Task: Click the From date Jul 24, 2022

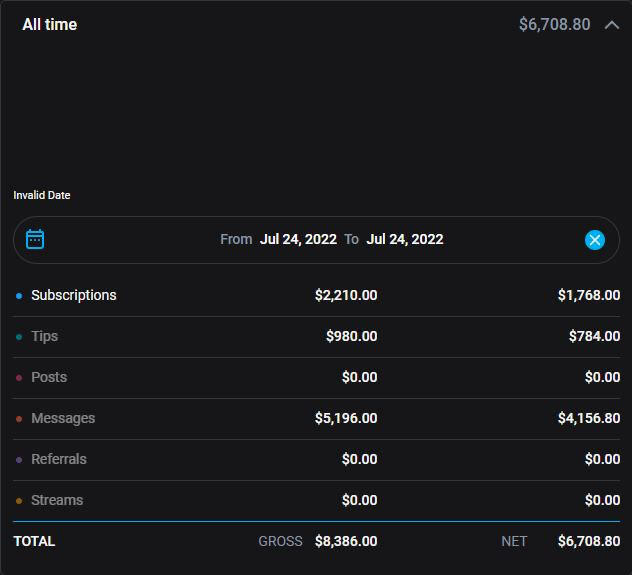Action: pyautogui.click(x=298, y=239)
